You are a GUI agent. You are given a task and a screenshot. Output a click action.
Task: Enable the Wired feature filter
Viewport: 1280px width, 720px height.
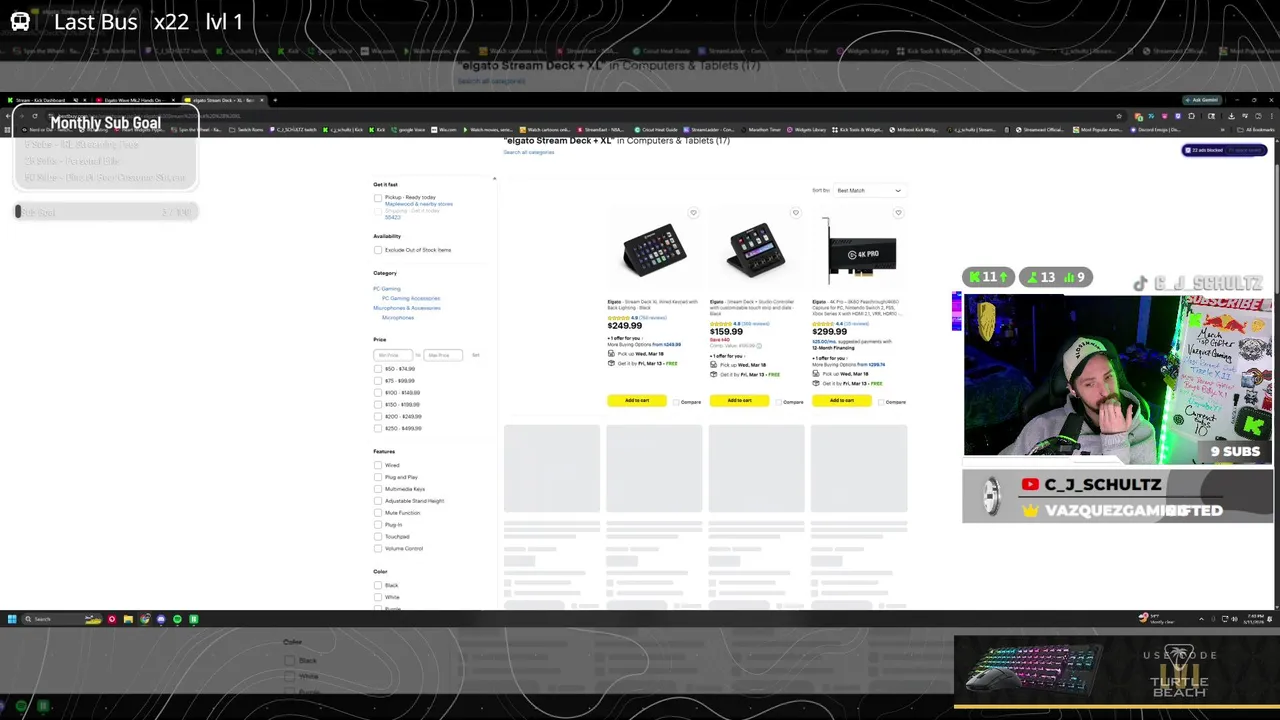(378, 465)
